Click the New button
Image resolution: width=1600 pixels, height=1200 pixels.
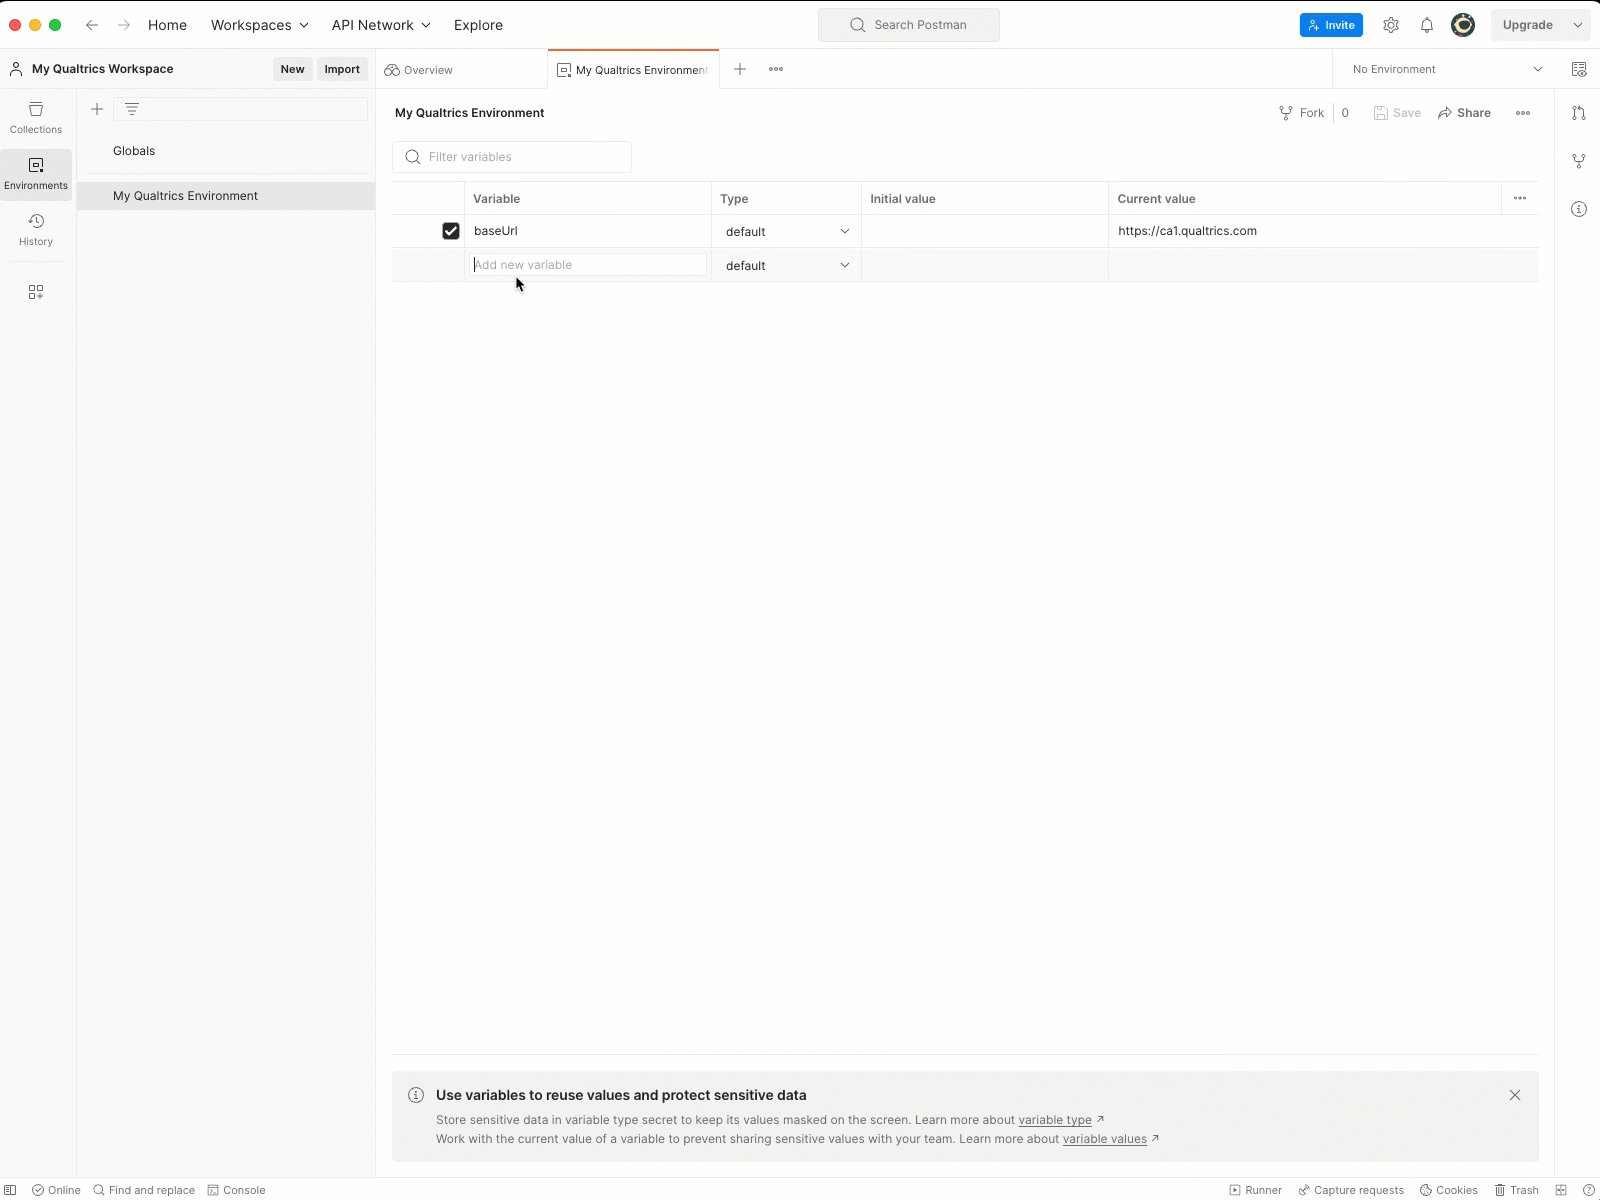[x=293, y=69]
